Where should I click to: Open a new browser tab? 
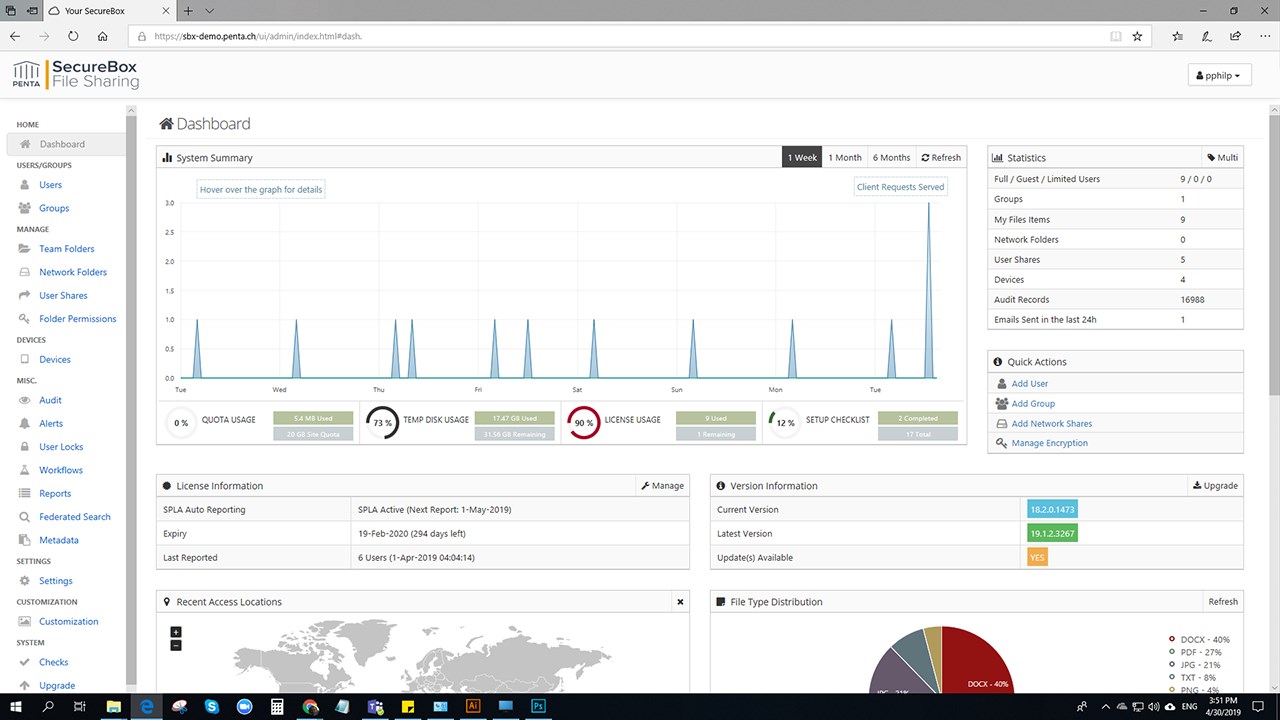[188, 11]
